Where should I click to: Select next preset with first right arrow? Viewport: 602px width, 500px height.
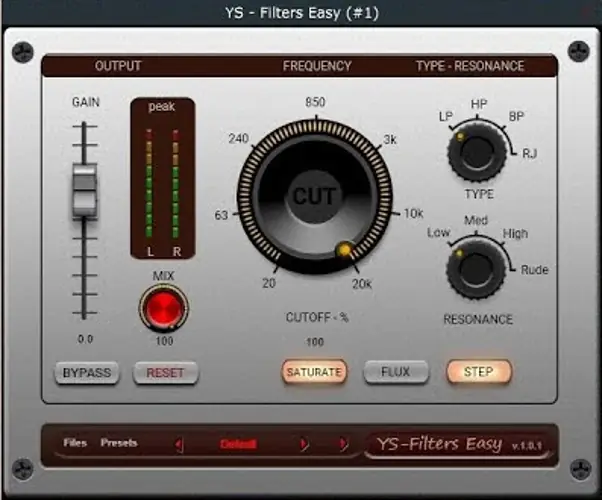pos(304,444)
